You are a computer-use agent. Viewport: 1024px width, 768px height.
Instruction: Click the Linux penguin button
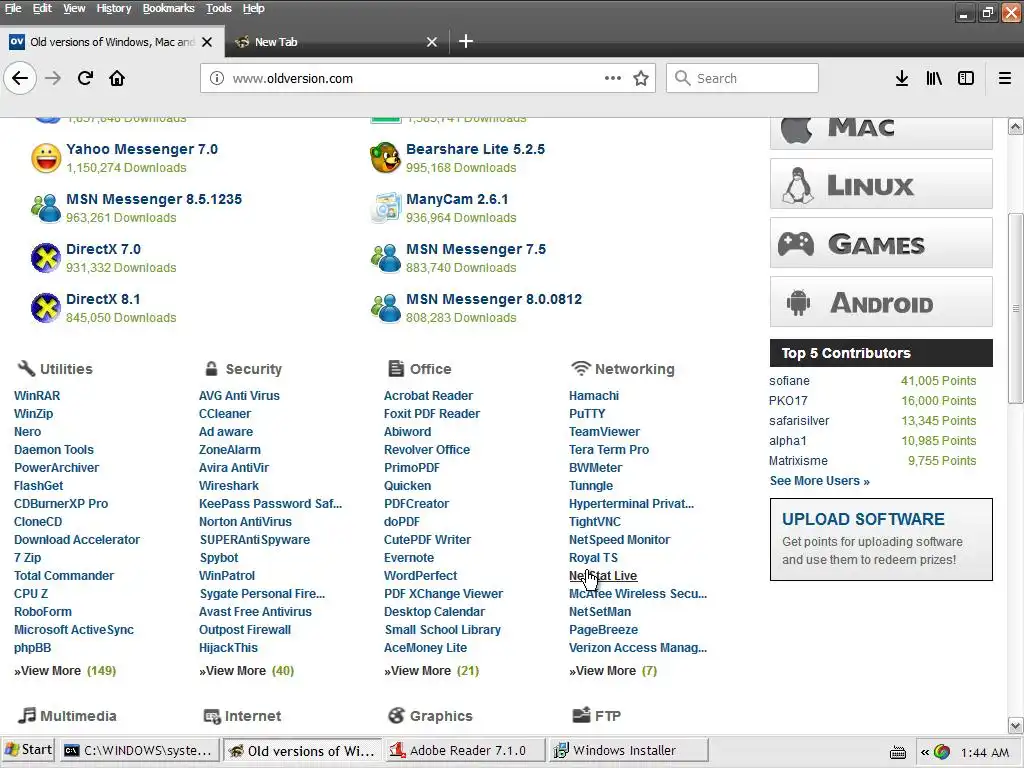point(881,184)
